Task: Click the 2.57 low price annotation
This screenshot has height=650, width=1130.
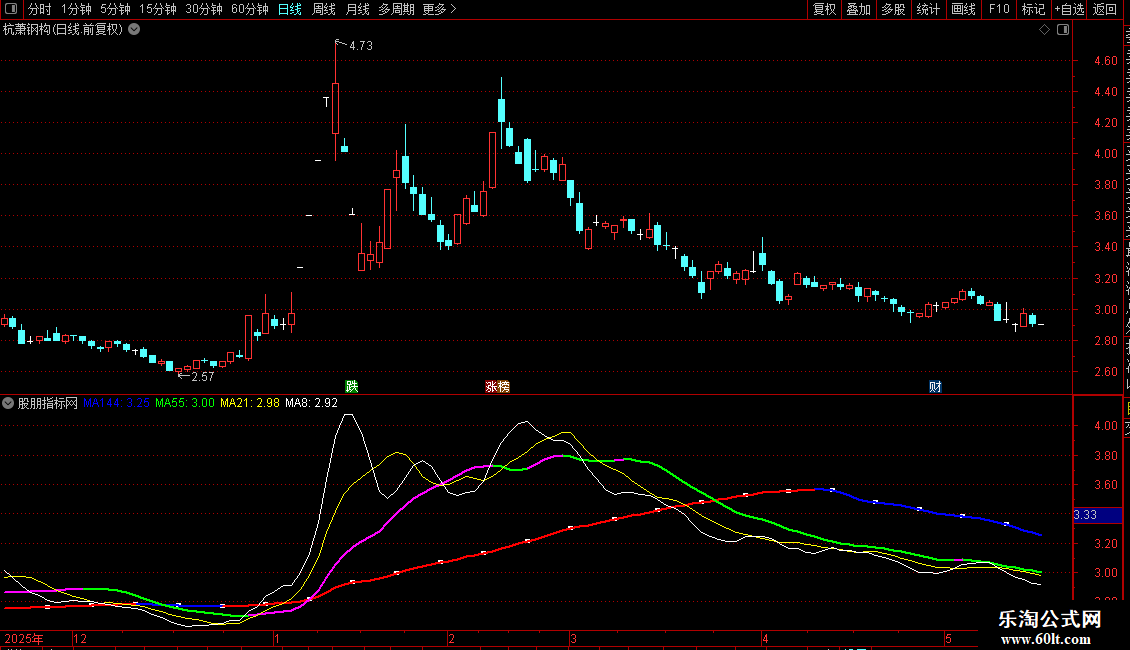Action: click(203, 377)
